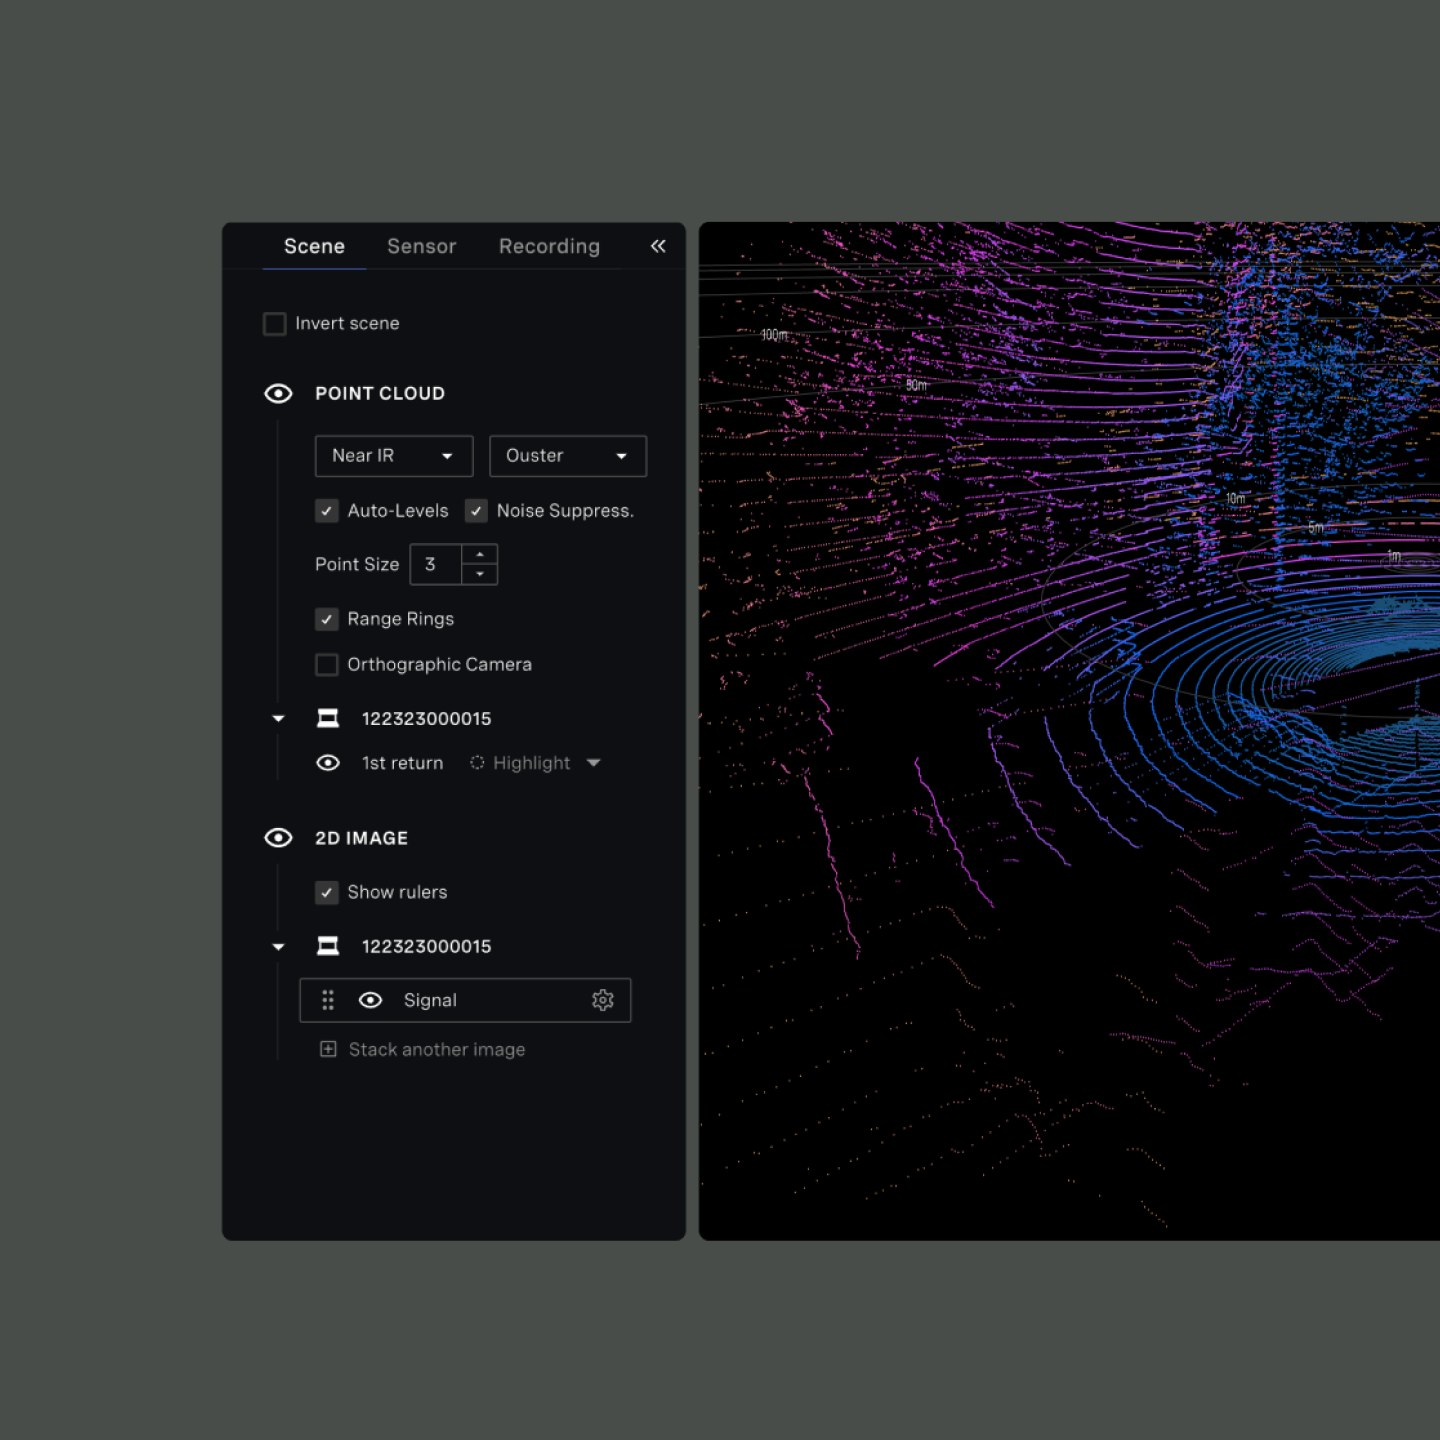Collapse the Point Cloud sensor 122323000015 tree

(279, 719)
